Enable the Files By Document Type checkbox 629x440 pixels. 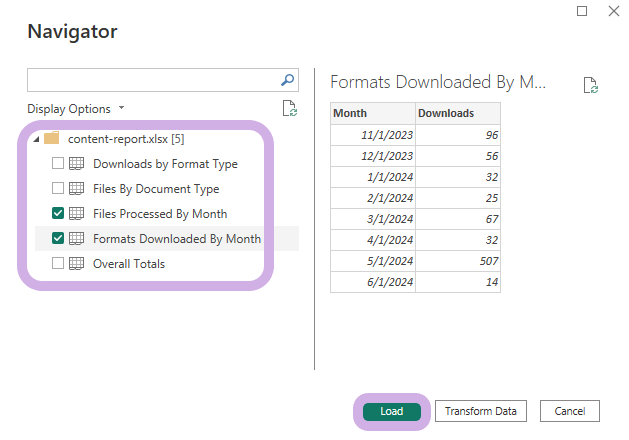(58, 188)
